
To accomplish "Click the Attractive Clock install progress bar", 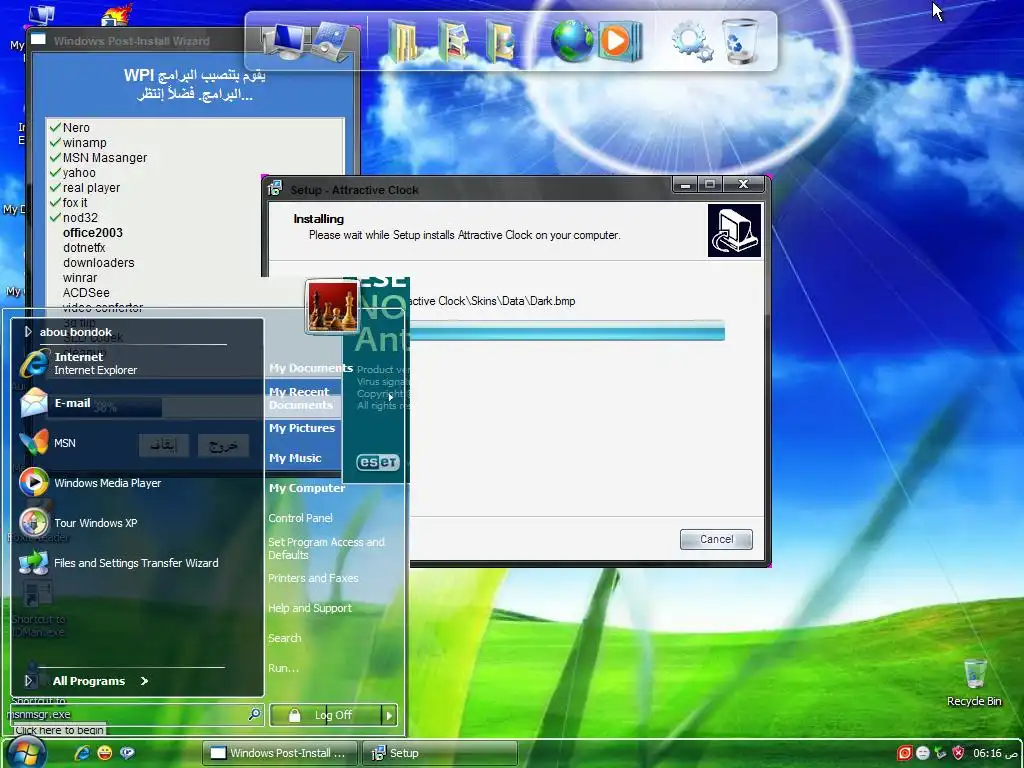I will [567, 331].
